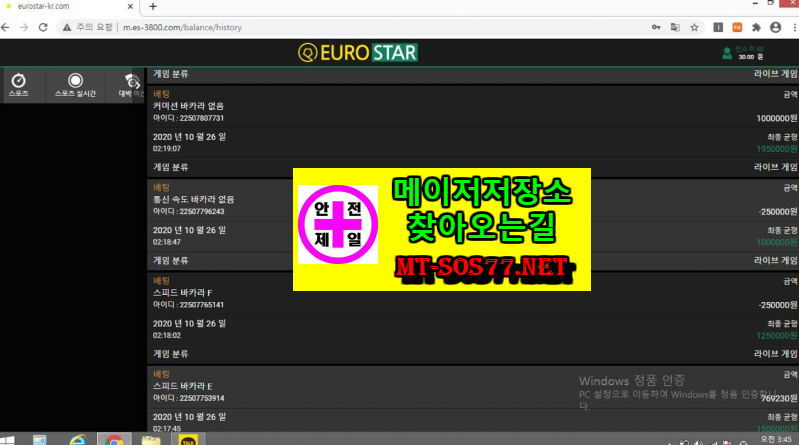Select ID 아이디 : 22507765141

click(x=188, y=305)
